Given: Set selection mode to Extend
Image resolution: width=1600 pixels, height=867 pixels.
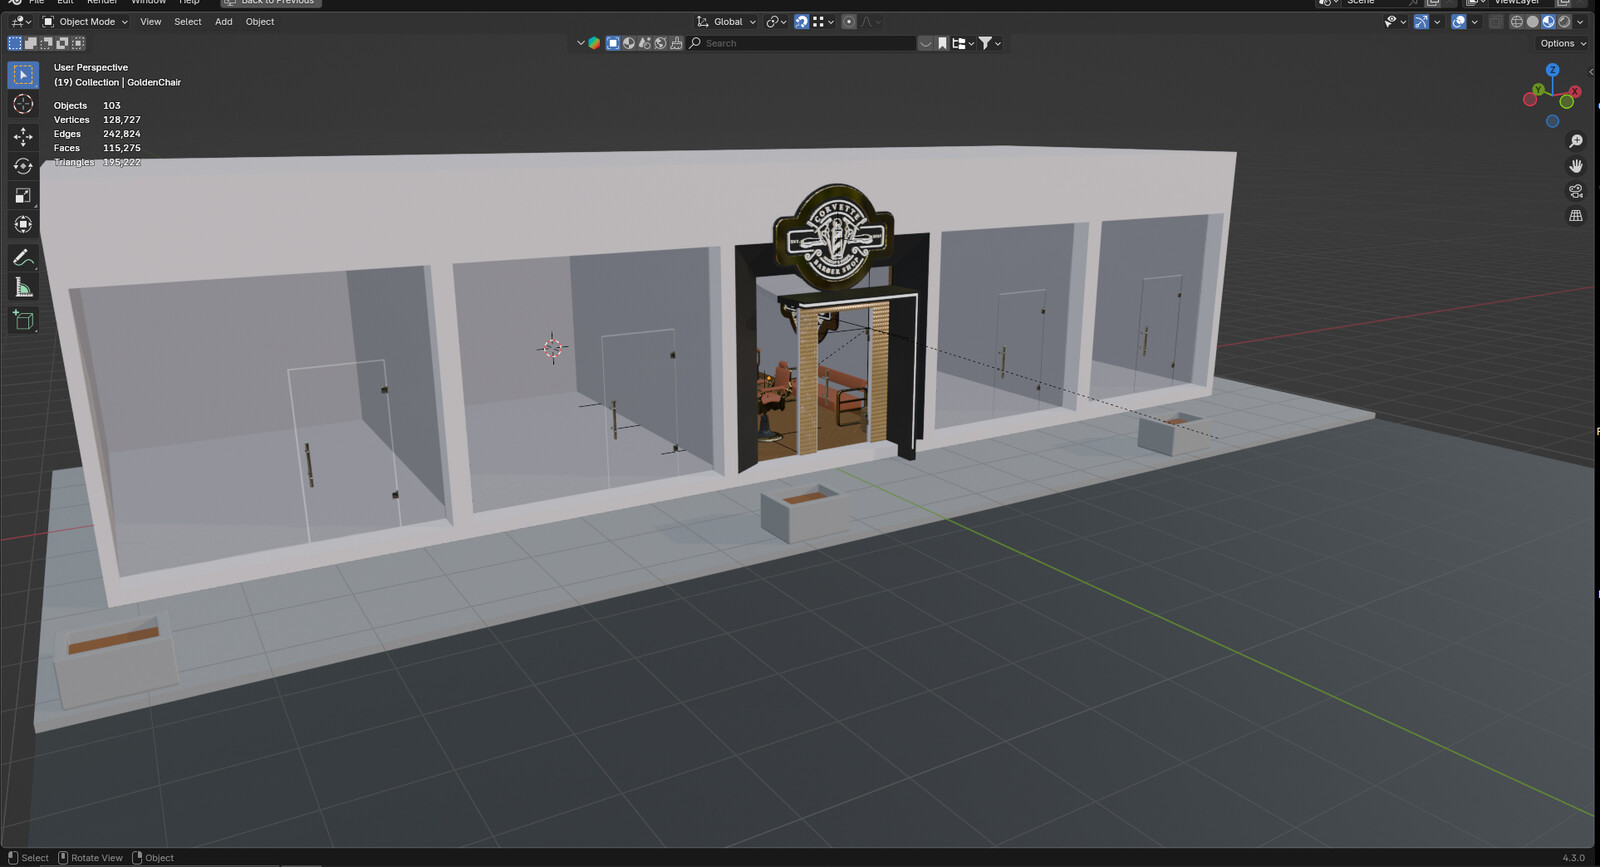Looking at the screenshot, I should 31,43.
